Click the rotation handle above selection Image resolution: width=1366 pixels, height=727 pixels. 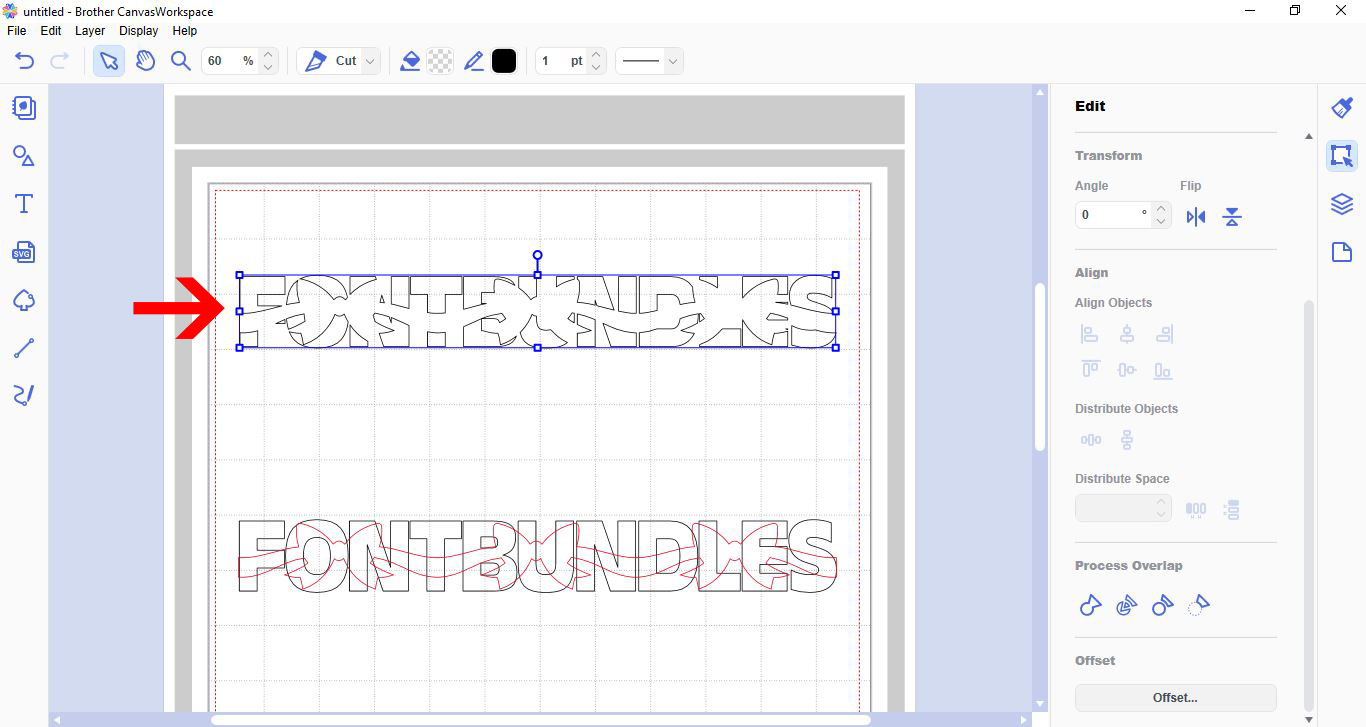tap(537, 256)
